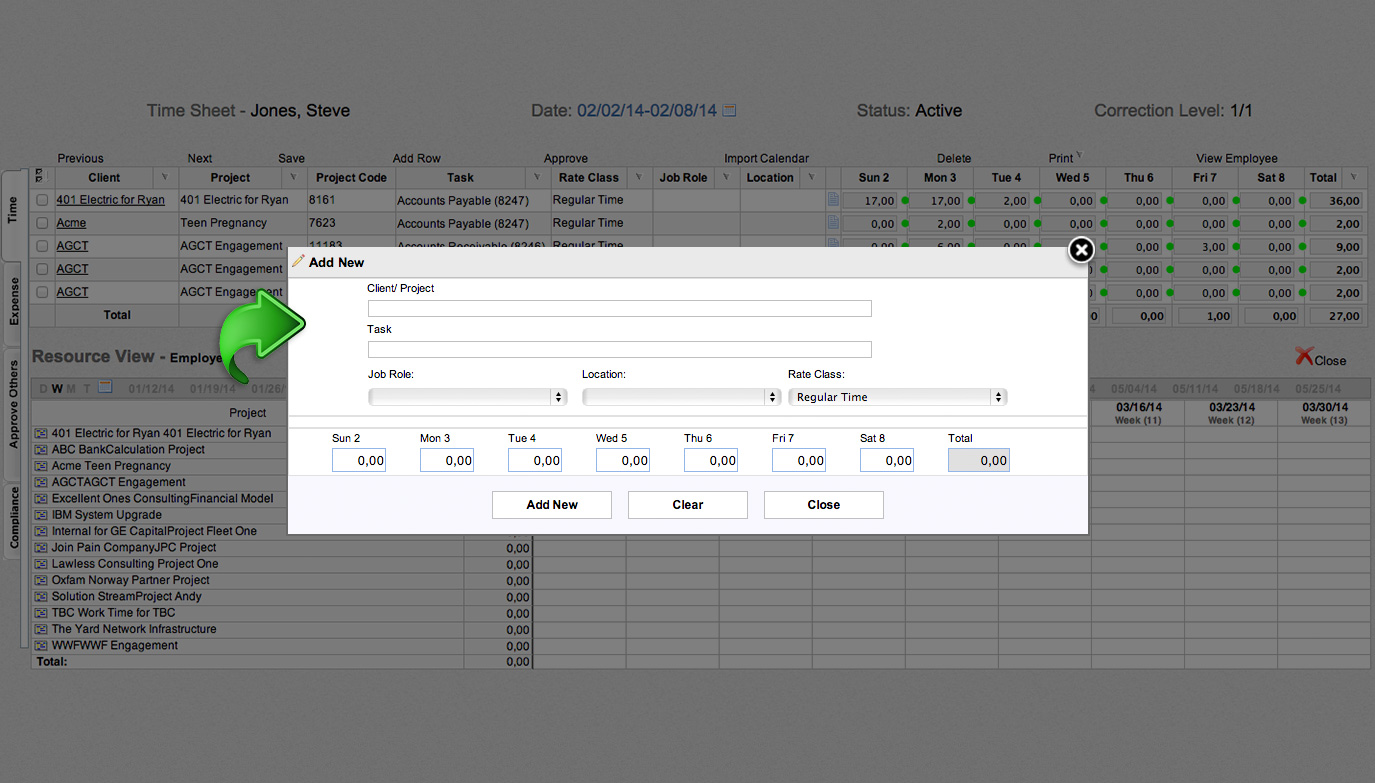The image size is (1375, 783).
Task: Open the calendar icon in the Resource View toolbar
Action: (104, 388)
